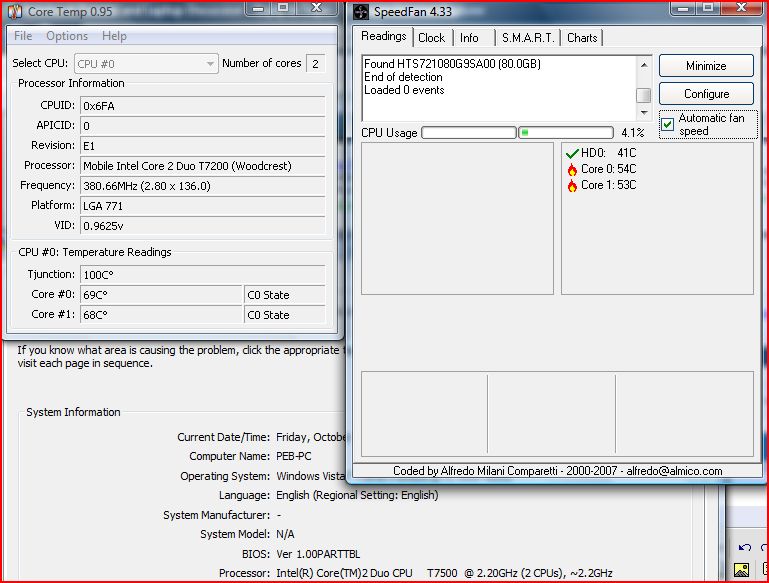Click the log scrollbar up arrow
Image resolution: width=769 pixels, height=583 pixels.
pos(644,65)
